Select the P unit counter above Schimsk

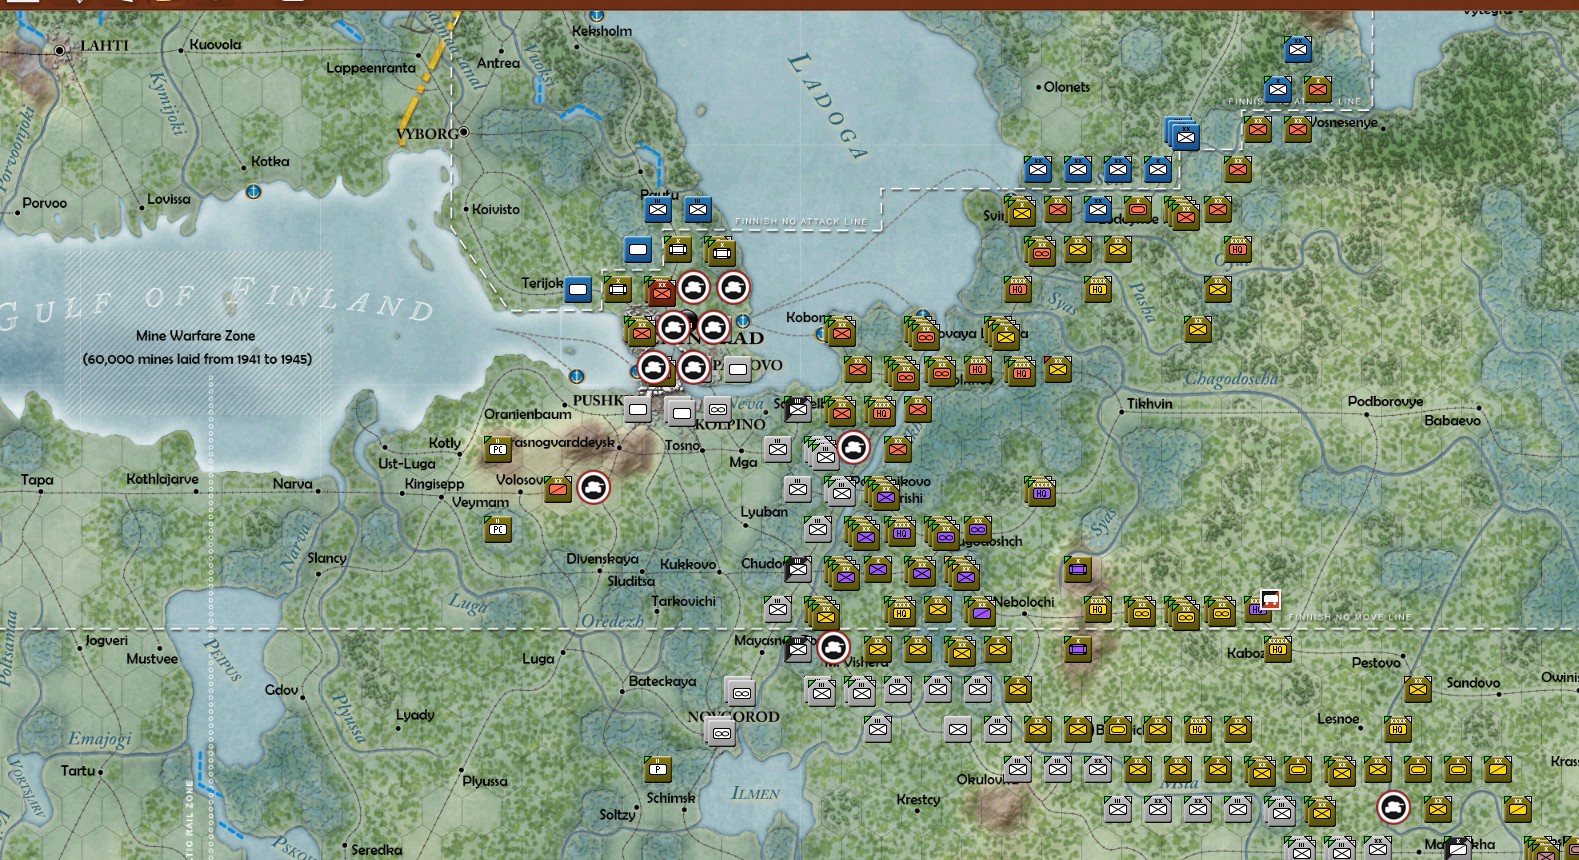(658, 769)
